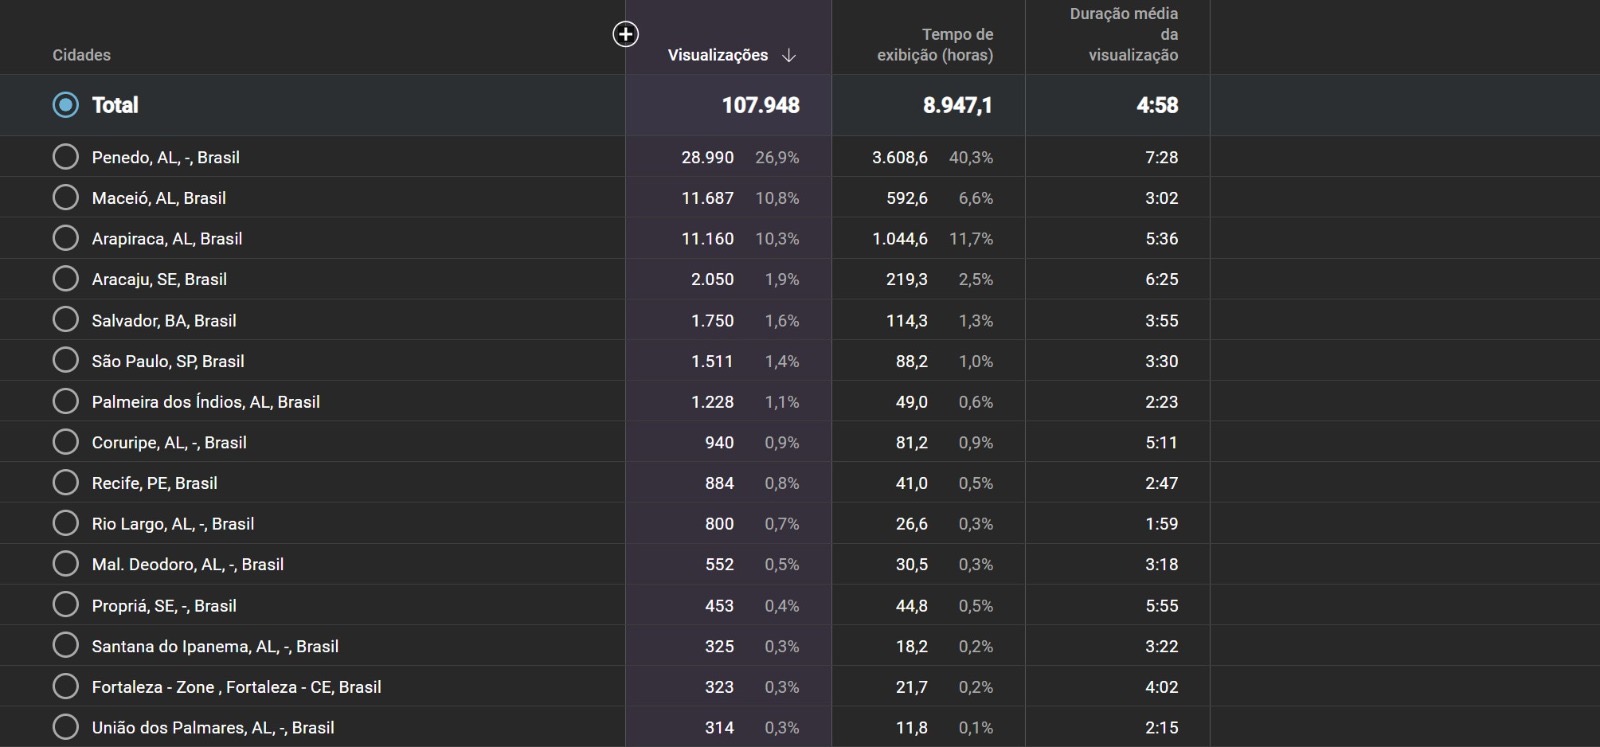Select the São Paulo radio button
Viewport: 1600px width, 747px height.
pos(65,361)
